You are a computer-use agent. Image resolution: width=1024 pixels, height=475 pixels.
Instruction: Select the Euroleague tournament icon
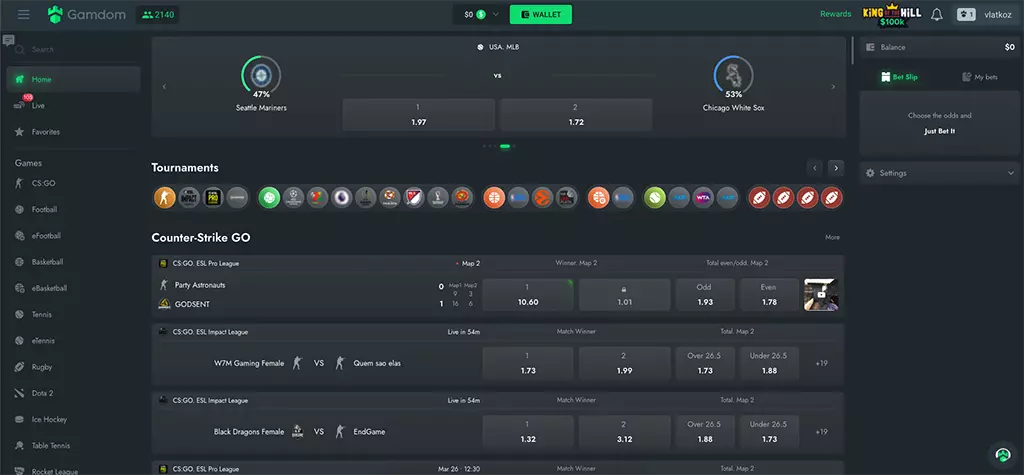pos(543,197)
